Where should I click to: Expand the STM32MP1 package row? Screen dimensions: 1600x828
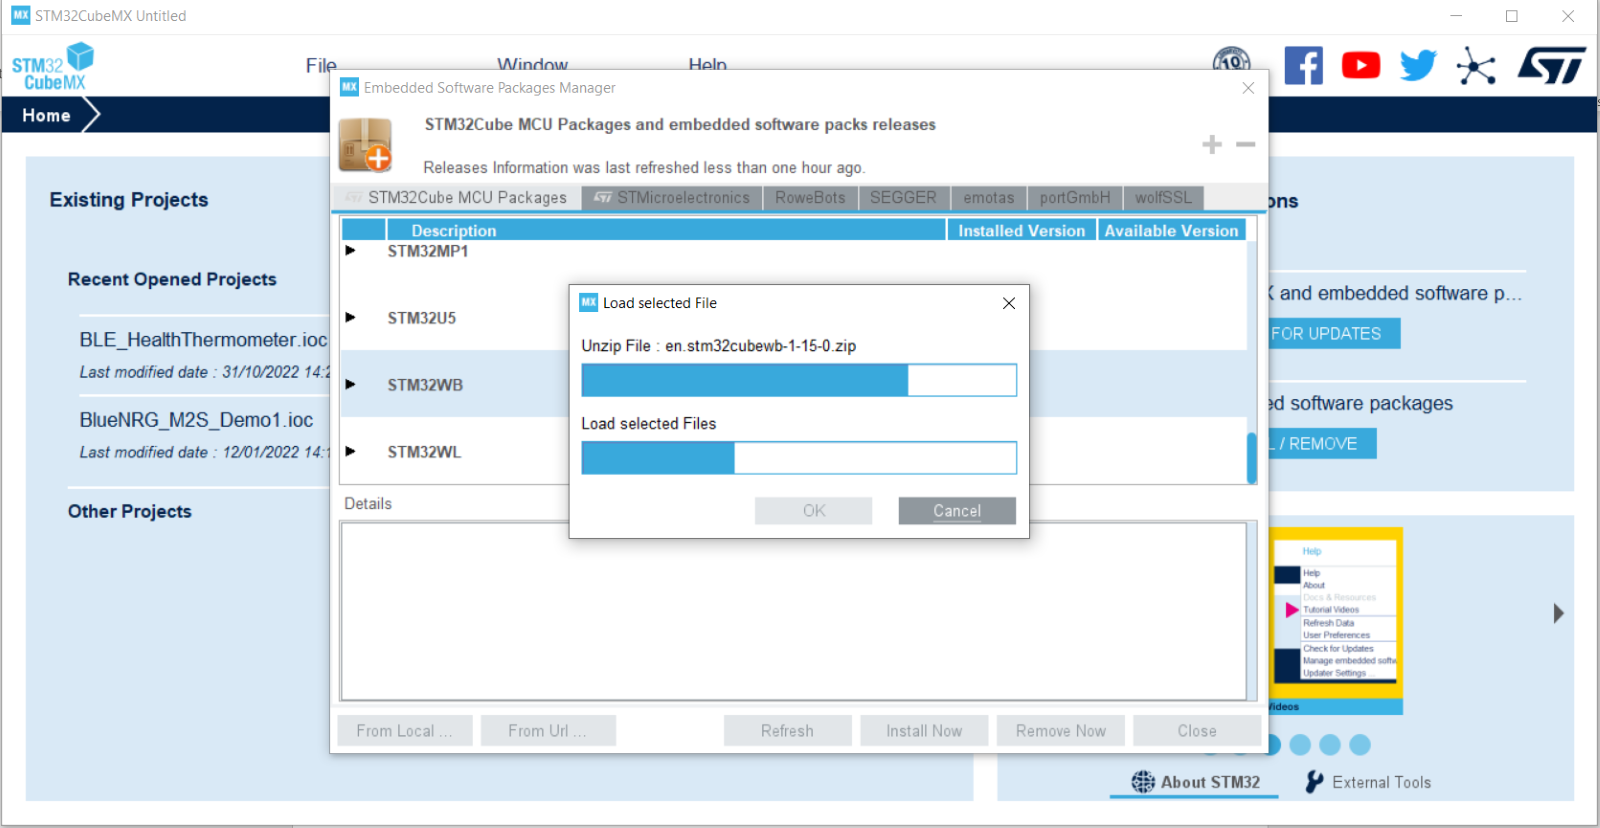[351, 251]
